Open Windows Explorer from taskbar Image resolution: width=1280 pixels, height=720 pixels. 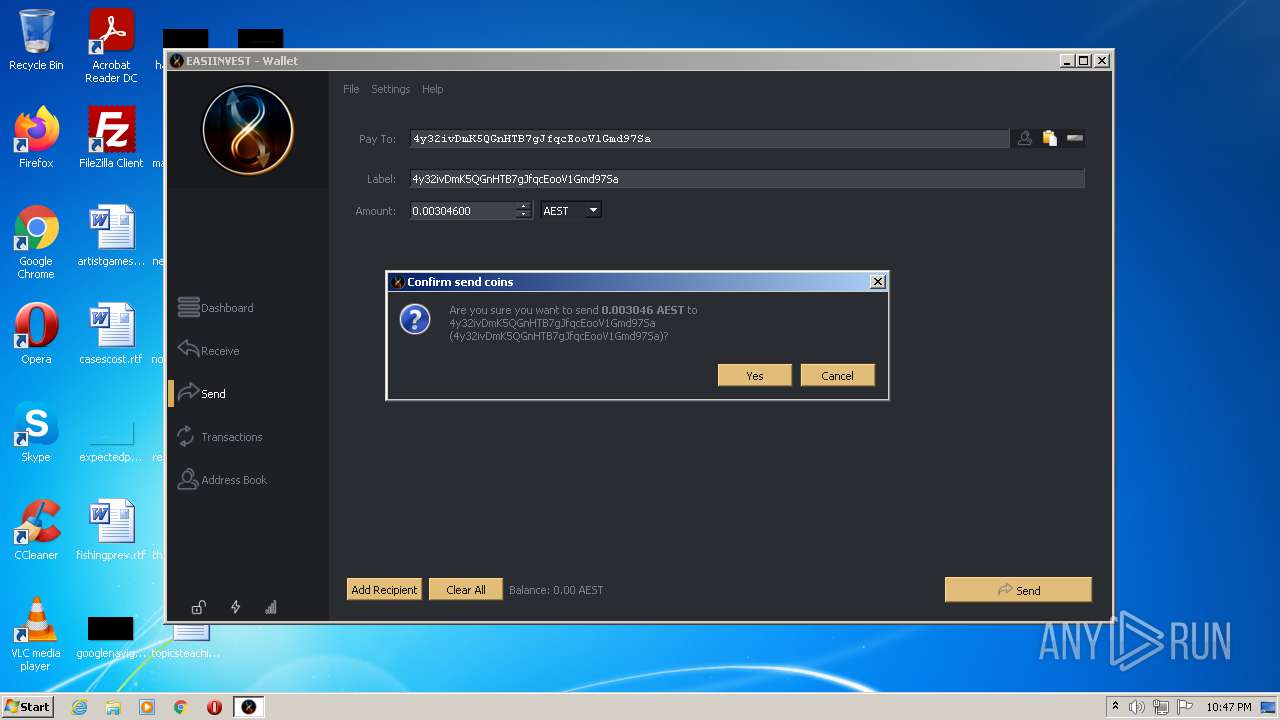click(x=113, y=707)
